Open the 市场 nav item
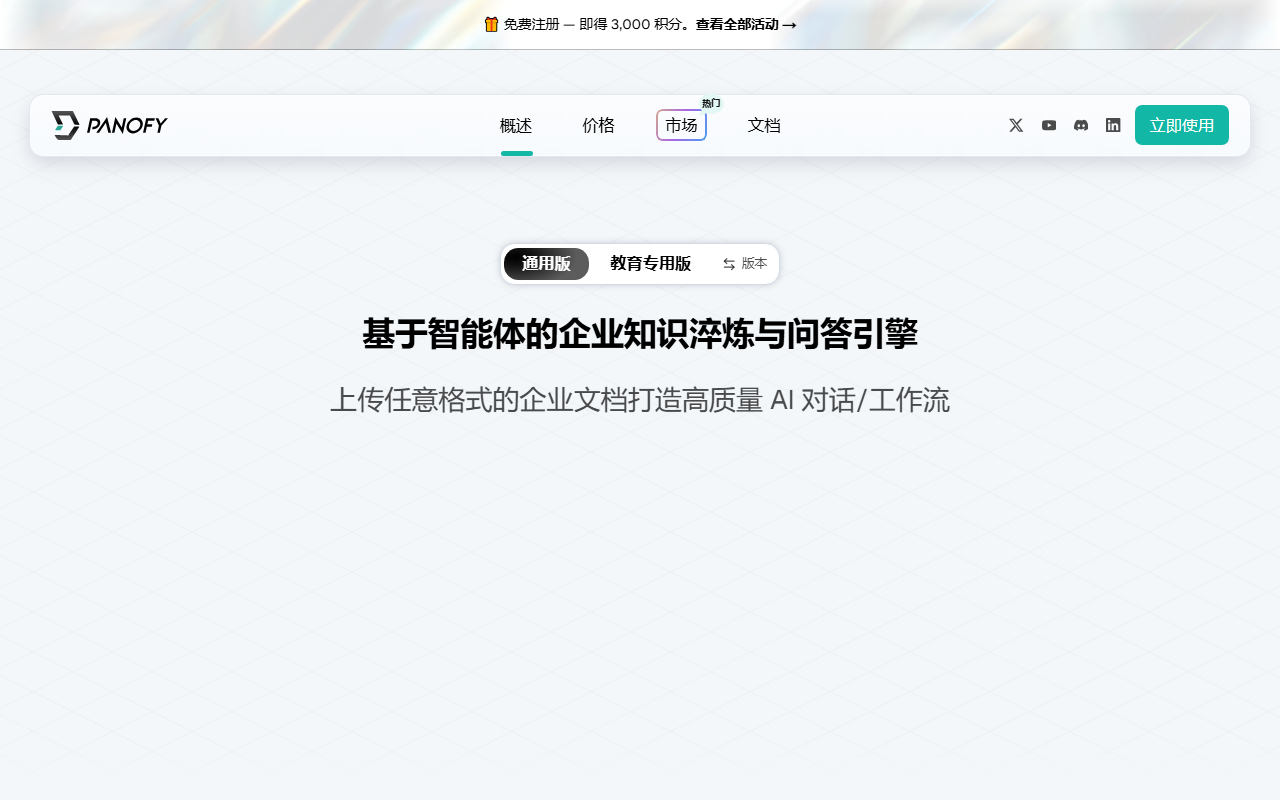The image size is (1280, 800). 681,126
